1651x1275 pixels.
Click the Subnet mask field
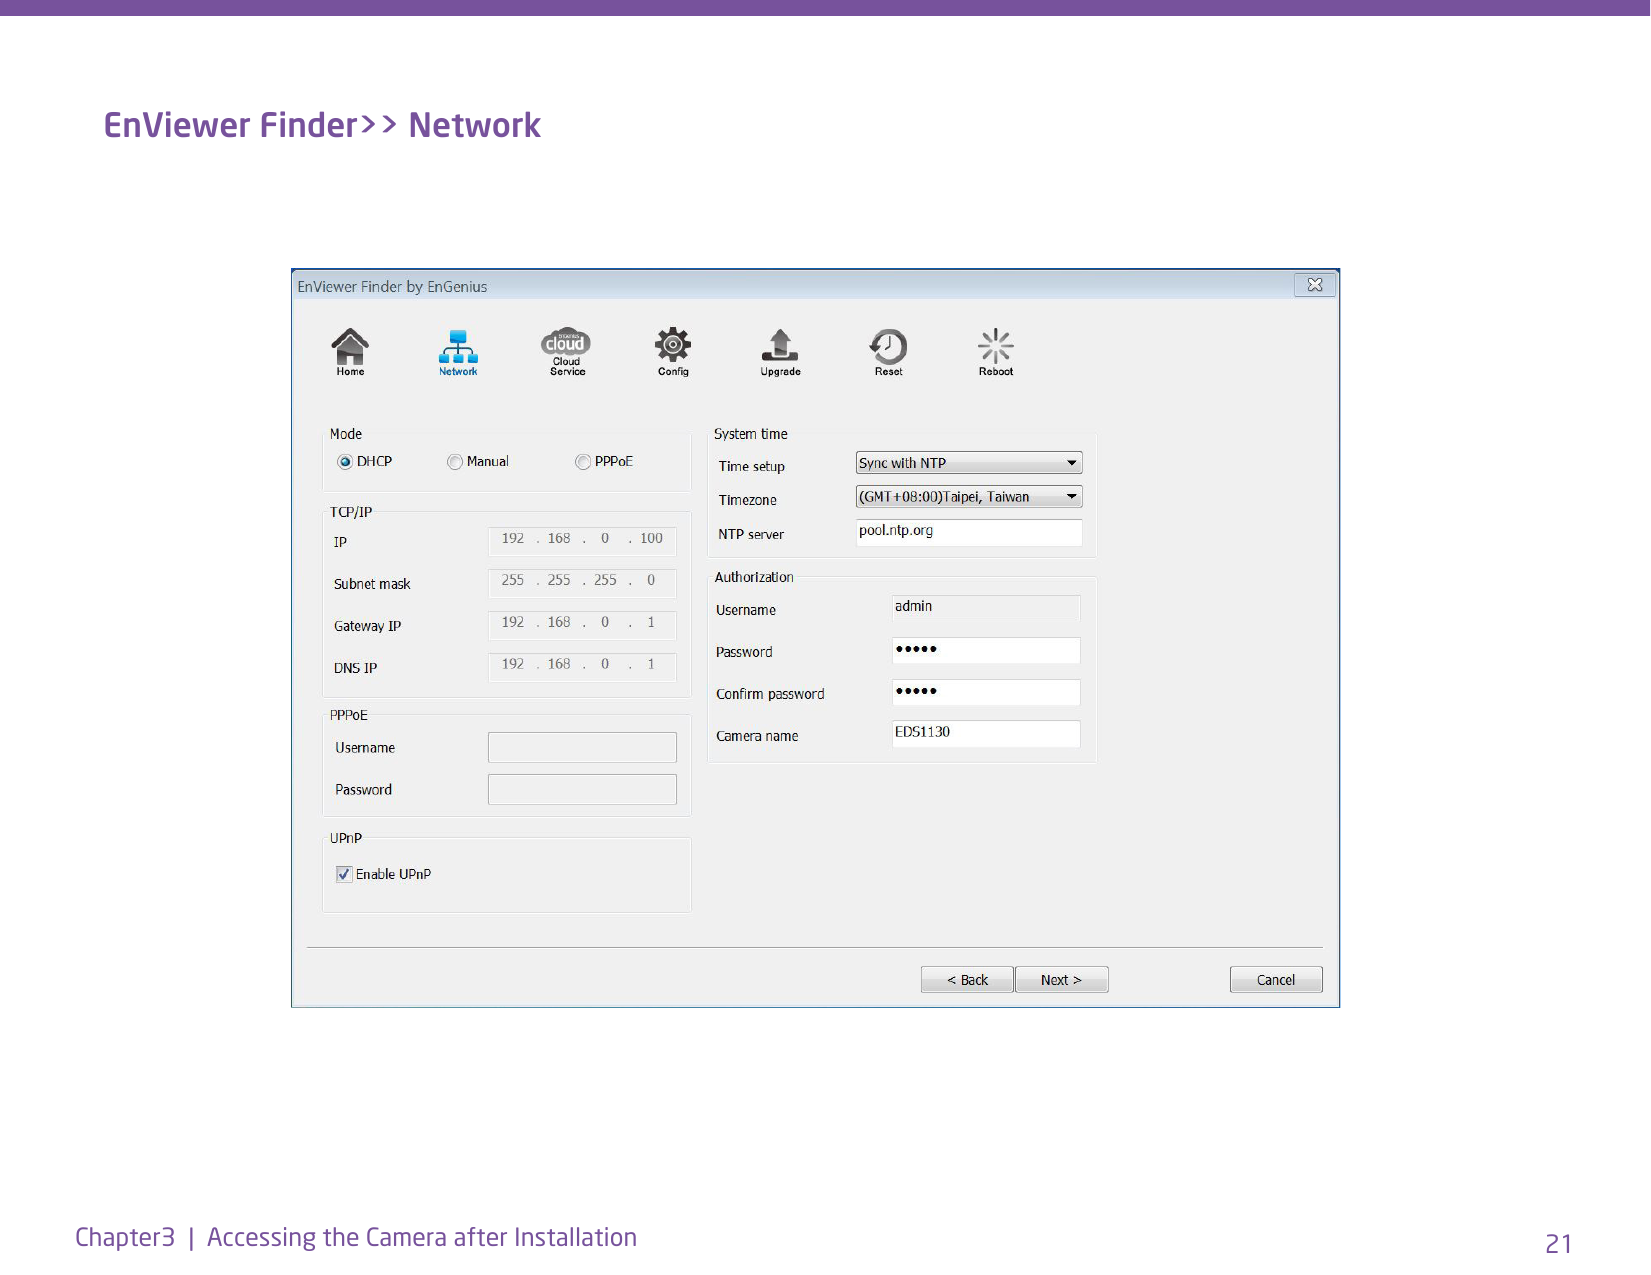582,582
